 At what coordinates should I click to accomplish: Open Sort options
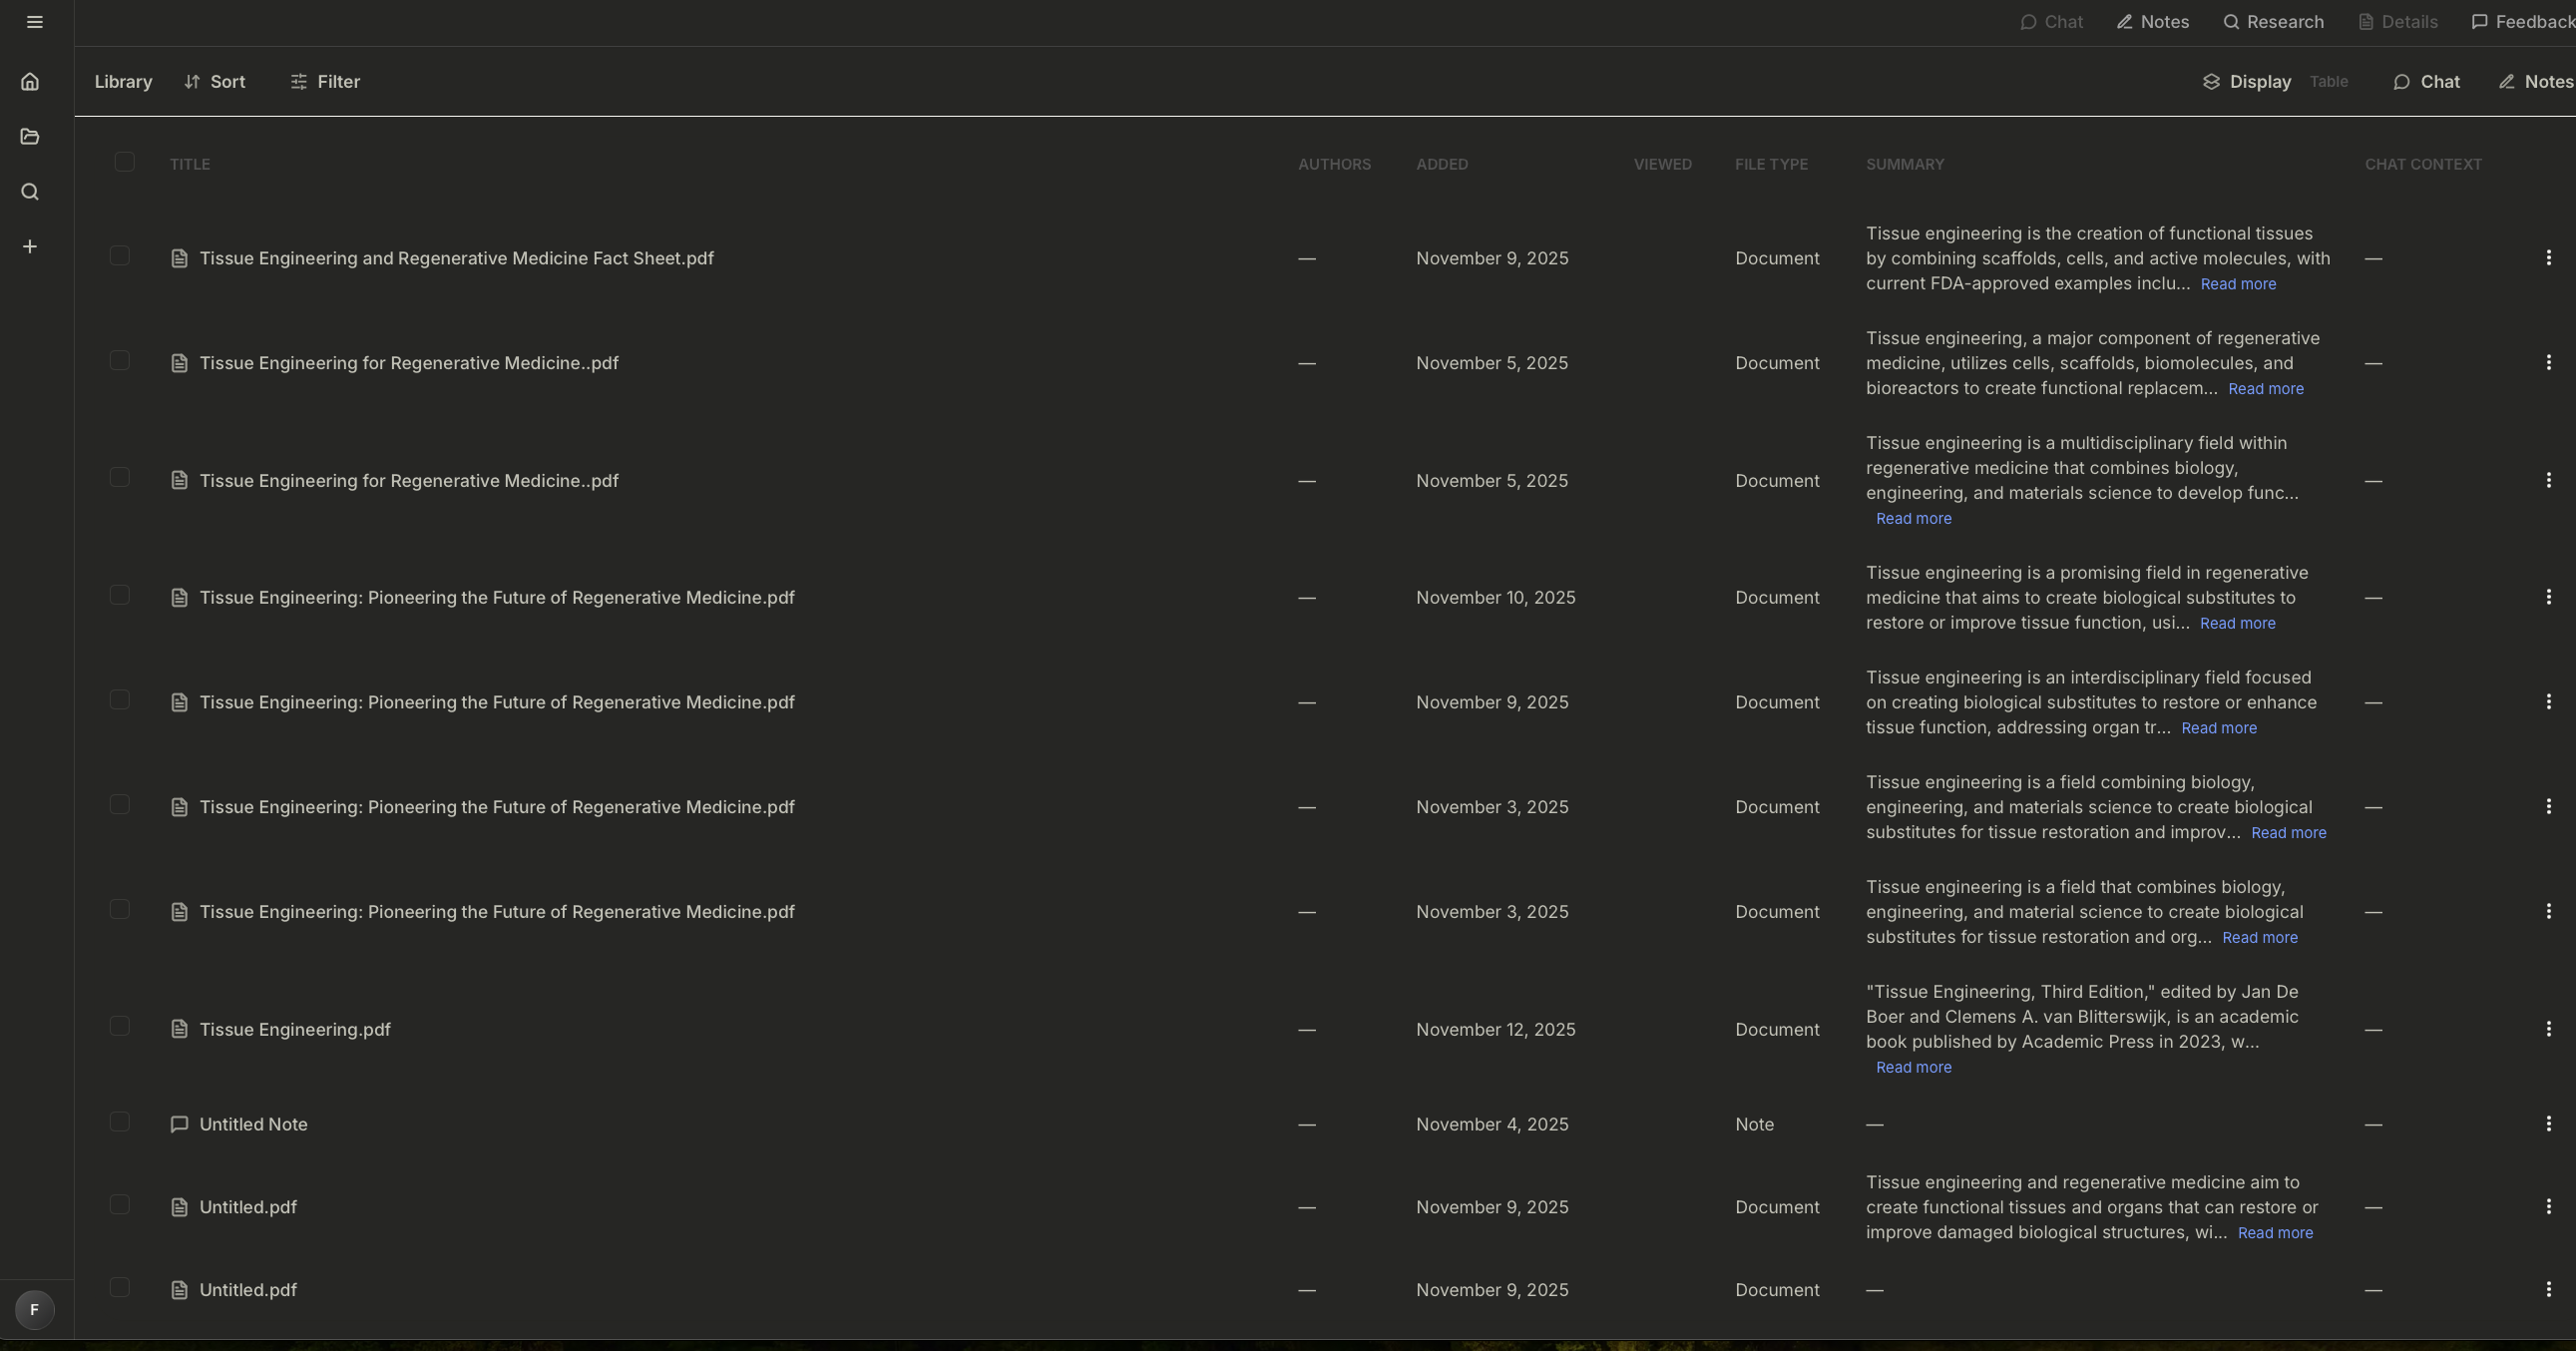pos(216,81)
